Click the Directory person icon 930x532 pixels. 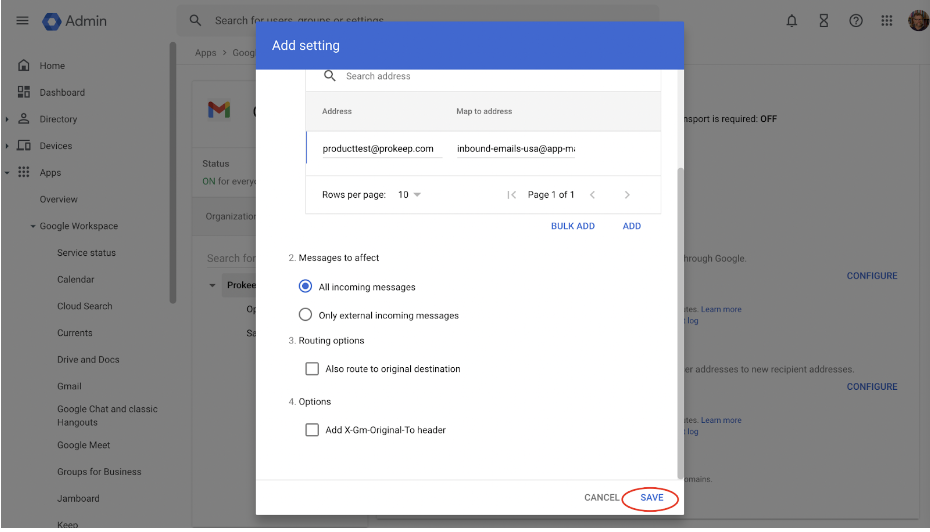pyautogui.click(x=24, y=119)
